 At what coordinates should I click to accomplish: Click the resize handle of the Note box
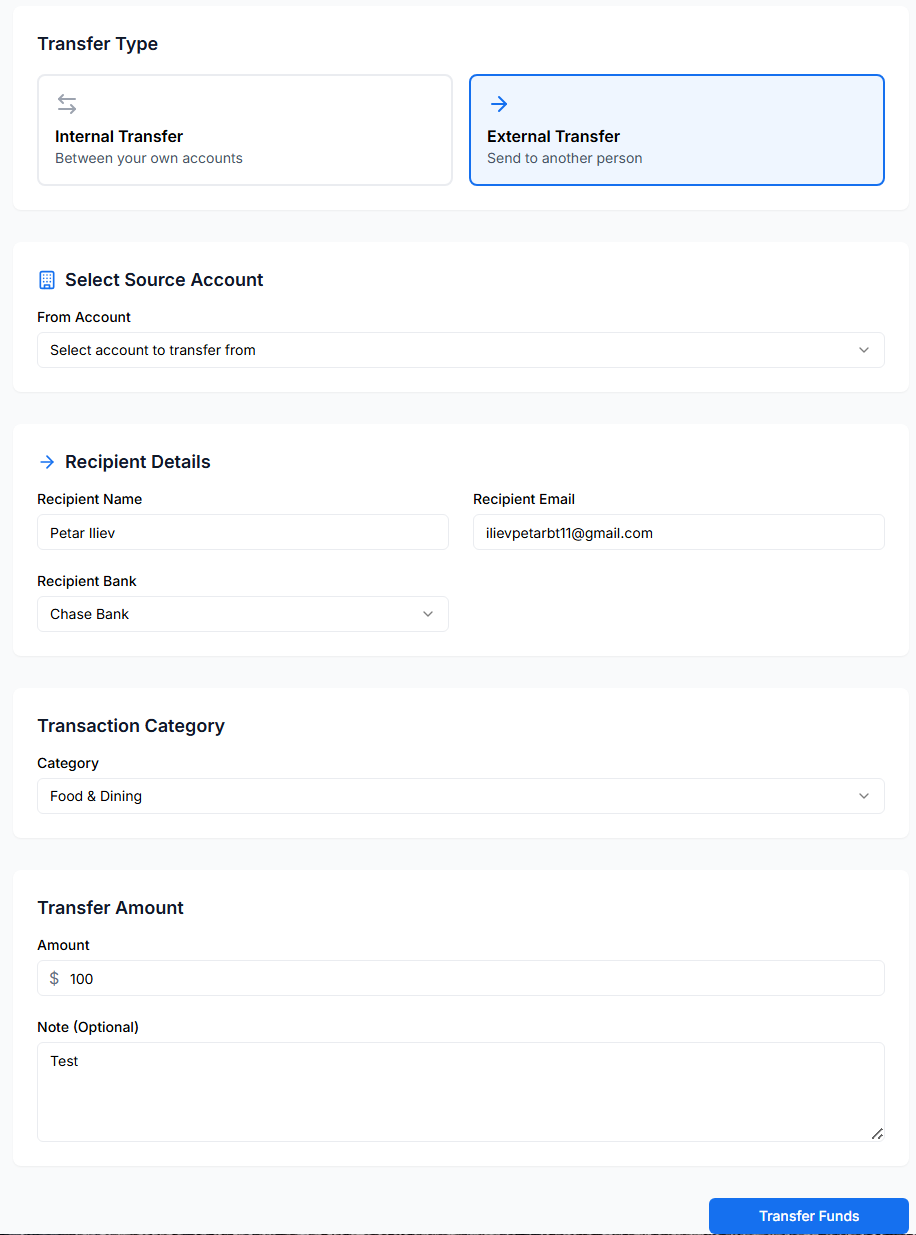877,1134
